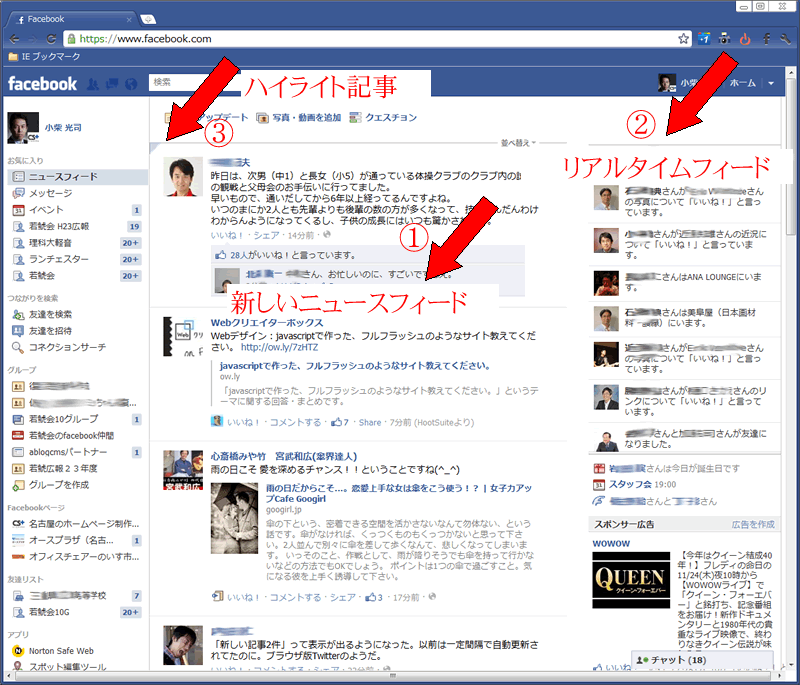This screenshot has height=685, width=800.
Task: Click 小柴 光司 profile name in sidebar
Action: (x=63, y=128)
